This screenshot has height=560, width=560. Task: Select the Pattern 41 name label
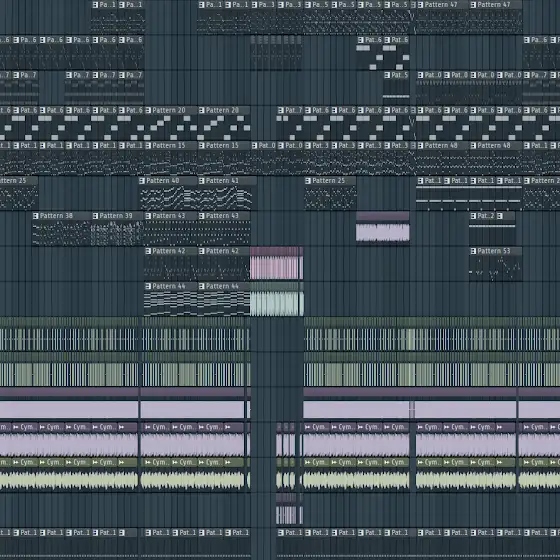tap(222, 181)
